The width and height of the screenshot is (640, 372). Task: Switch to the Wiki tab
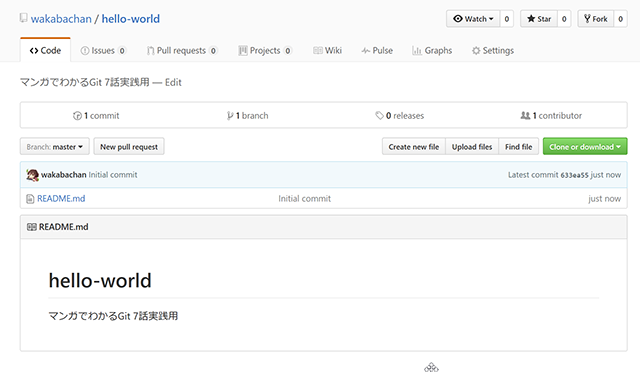point(327,50)
